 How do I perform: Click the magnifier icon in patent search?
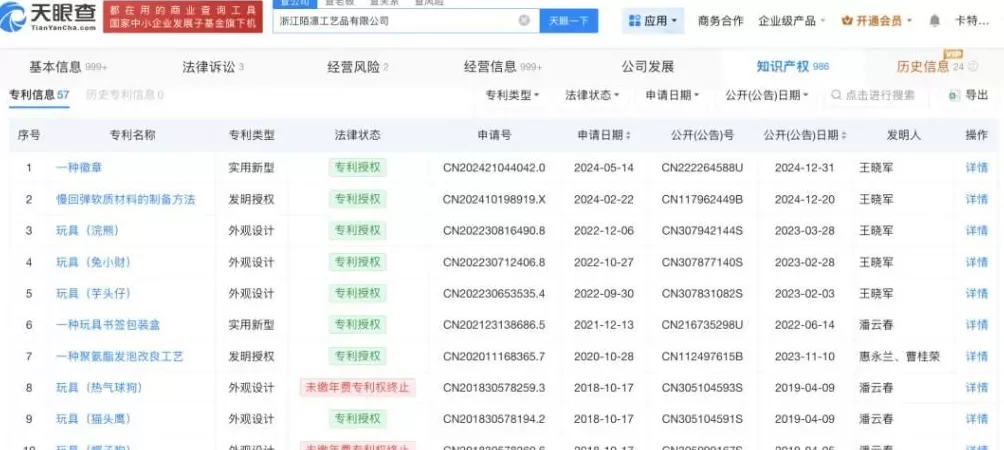point(836,95)
